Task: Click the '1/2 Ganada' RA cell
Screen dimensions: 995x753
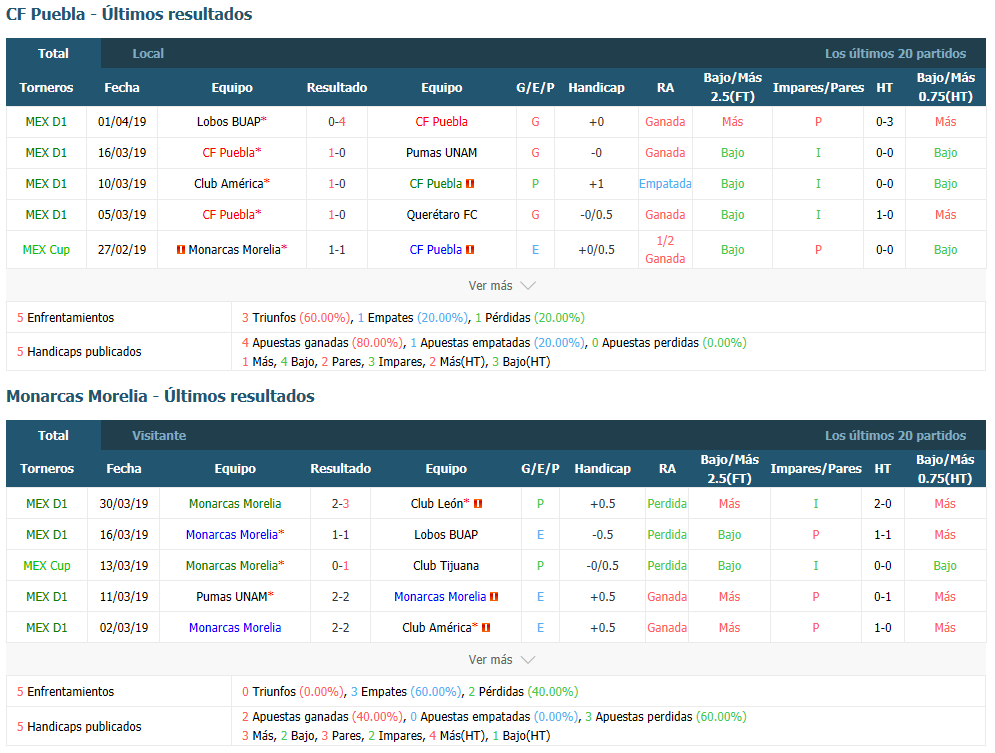Action: pyautogui.click(x=665, y=250)
